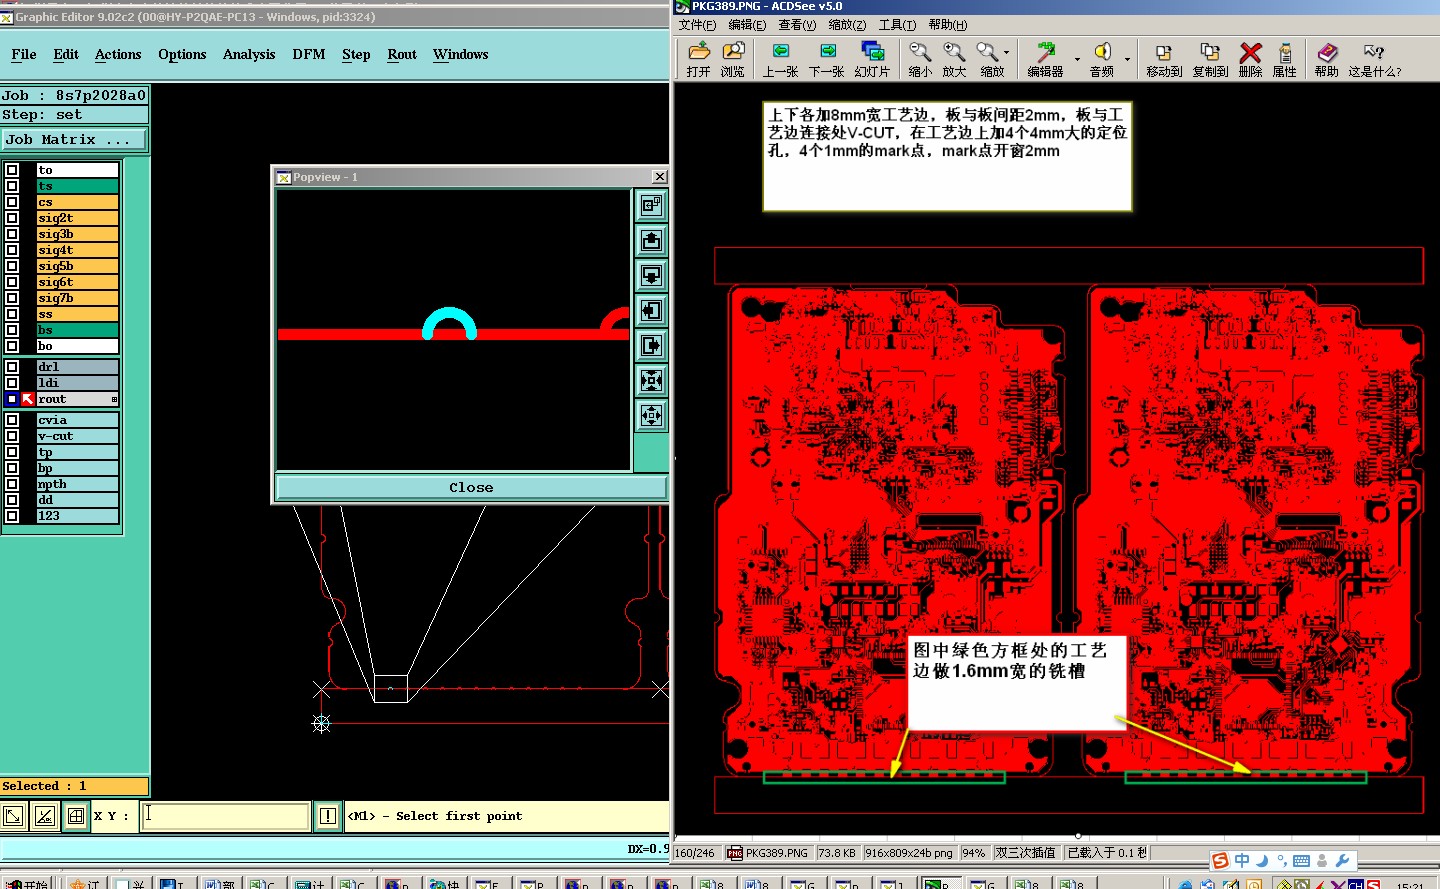Toggle the checkbox for layer 'v-cut'
Image resolution: width=1440 pixels, height=889 pixels.
tap(12, 436)
